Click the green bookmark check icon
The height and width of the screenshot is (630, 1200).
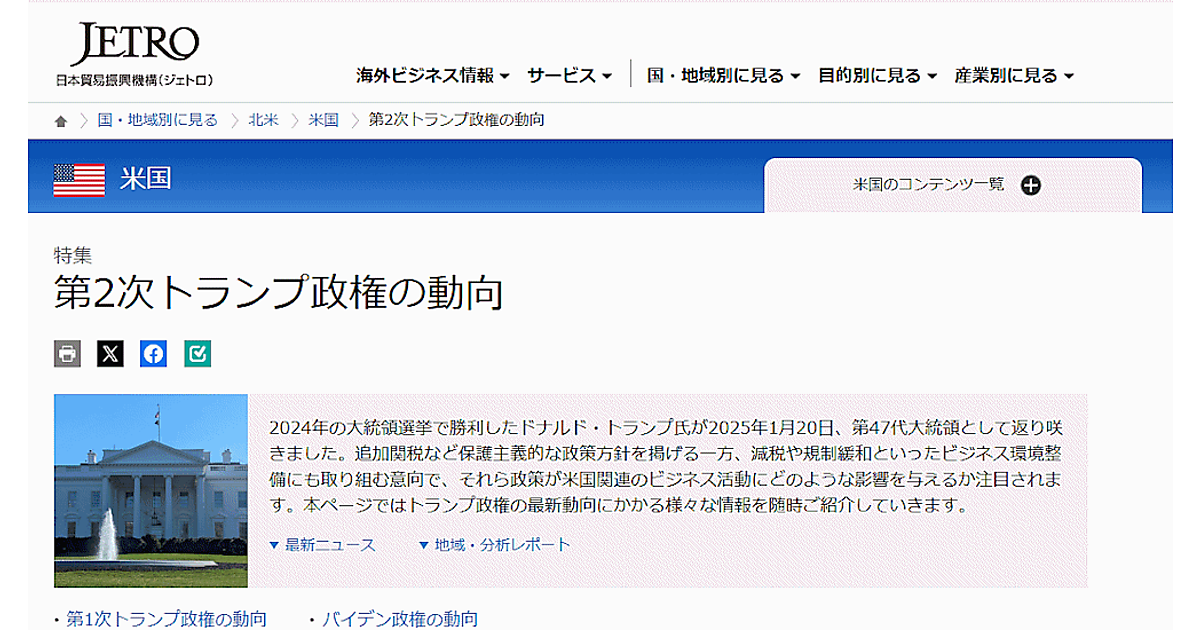point(197,353)
